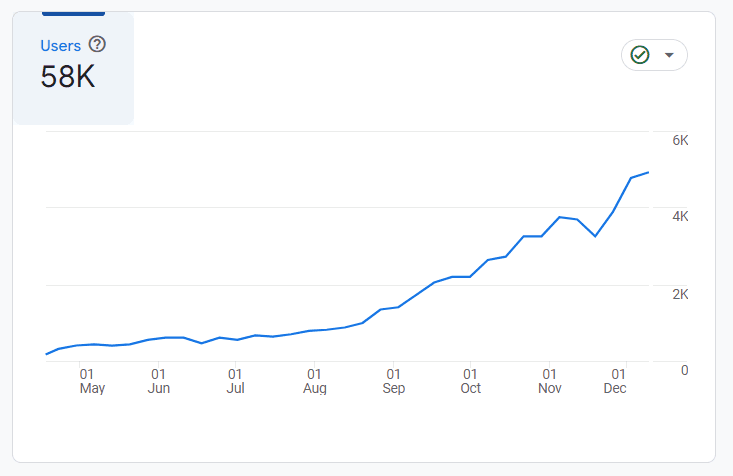The height and width of the screenshot is (476, 733).
Task: Click the green checkmark data quality icon
Action: coord(640,55)
